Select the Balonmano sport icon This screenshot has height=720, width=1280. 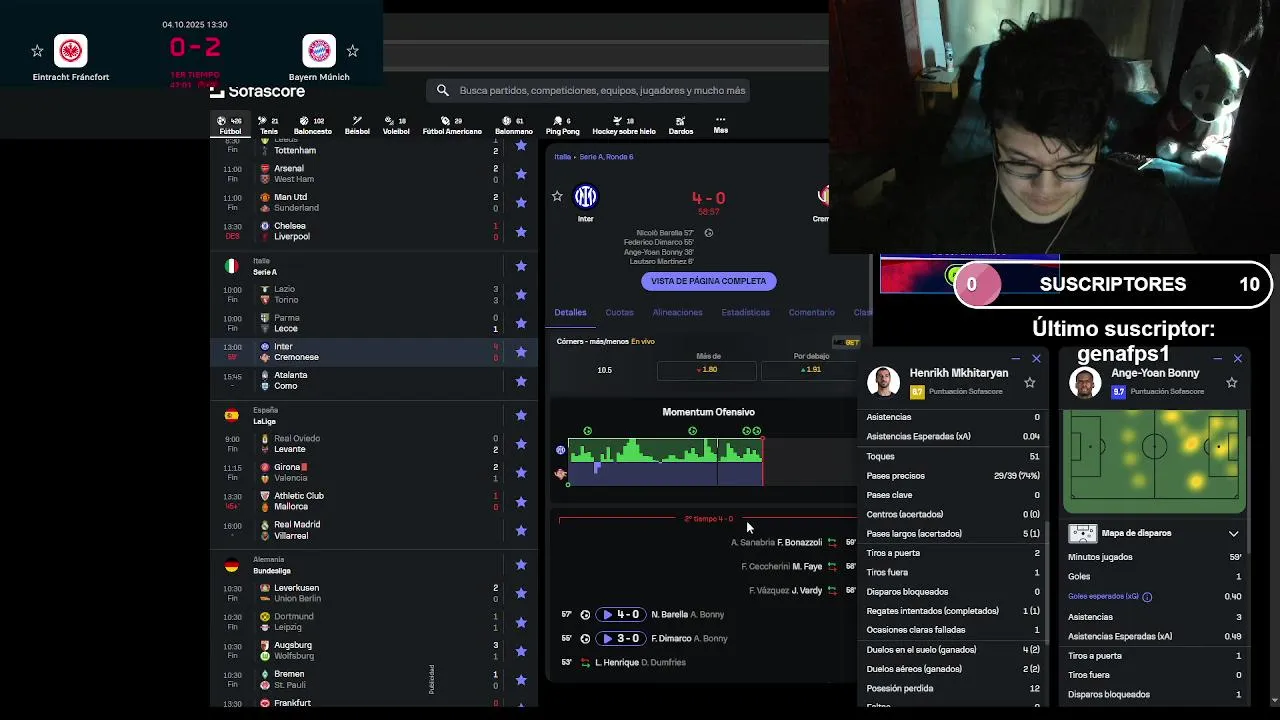coord(514,126)
